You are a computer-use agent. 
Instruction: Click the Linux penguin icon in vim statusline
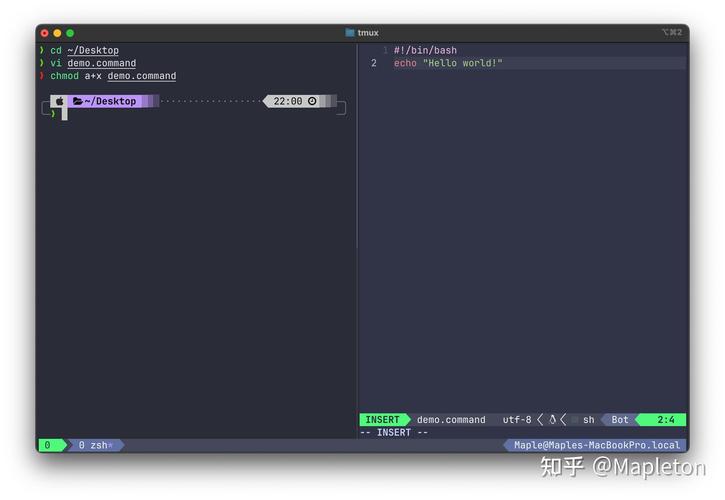(x=552, y=420)
